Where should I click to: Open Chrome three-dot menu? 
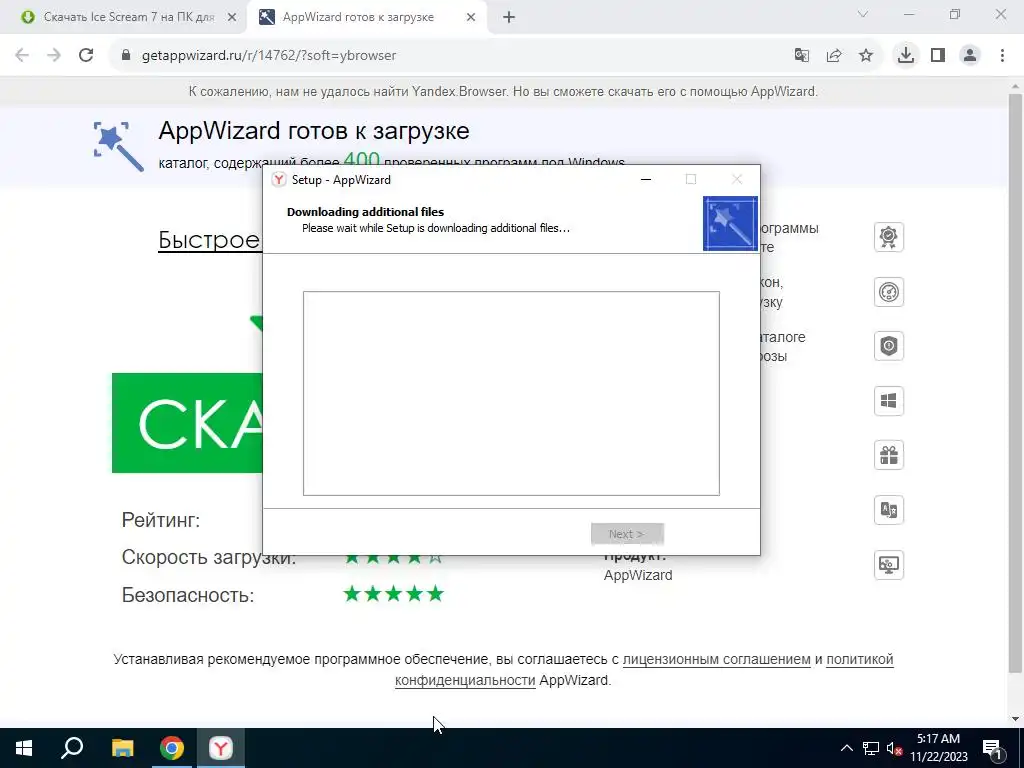(1002, 56)
